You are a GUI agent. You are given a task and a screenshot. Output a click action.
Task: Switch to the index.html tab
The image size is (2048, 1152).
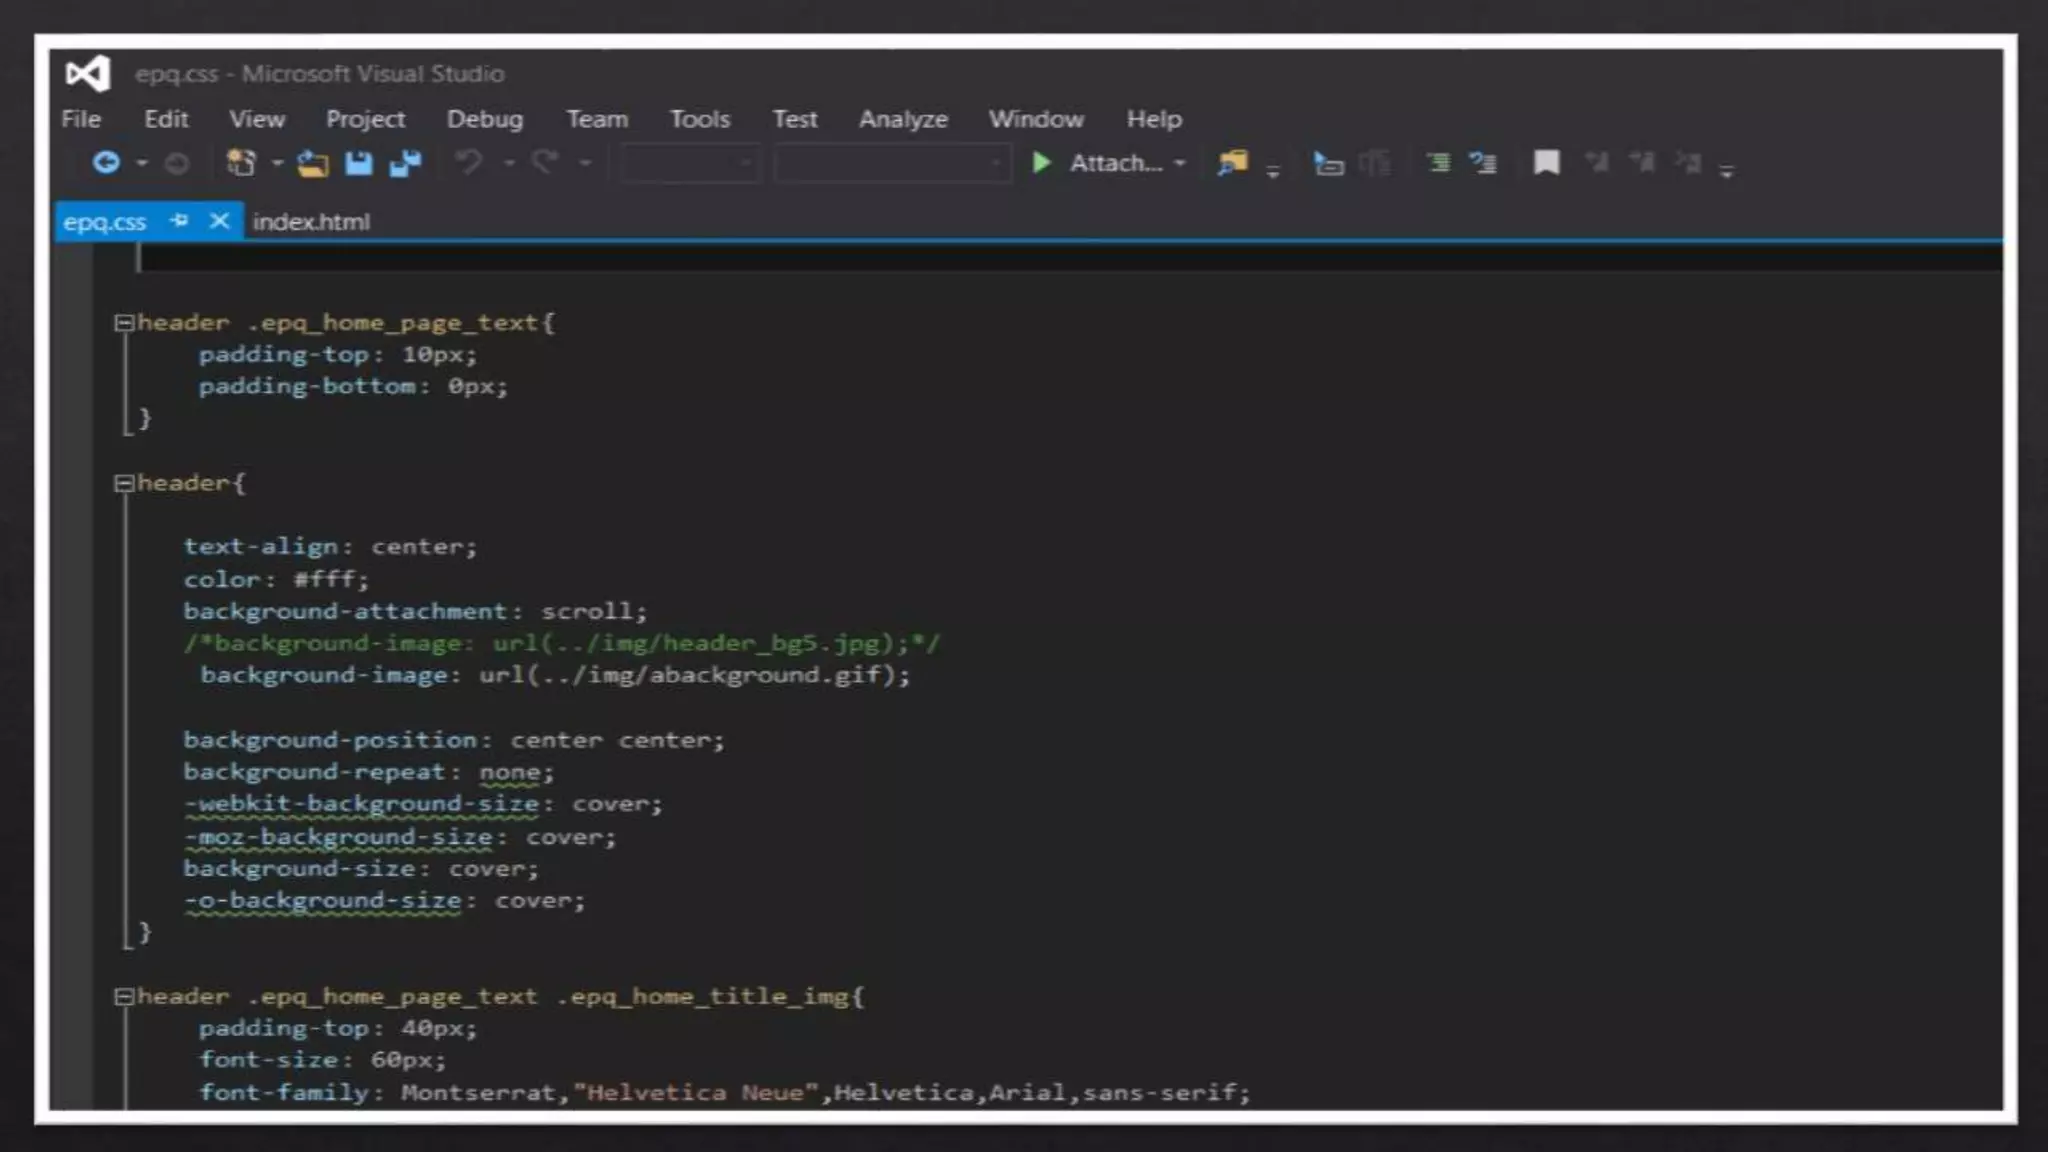[311, 222]
